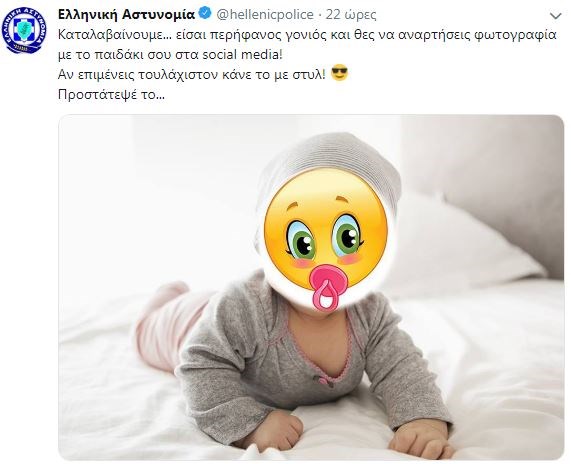Expand the tweet options chevron
571x464 pixels.
click(x=556, y=16)
